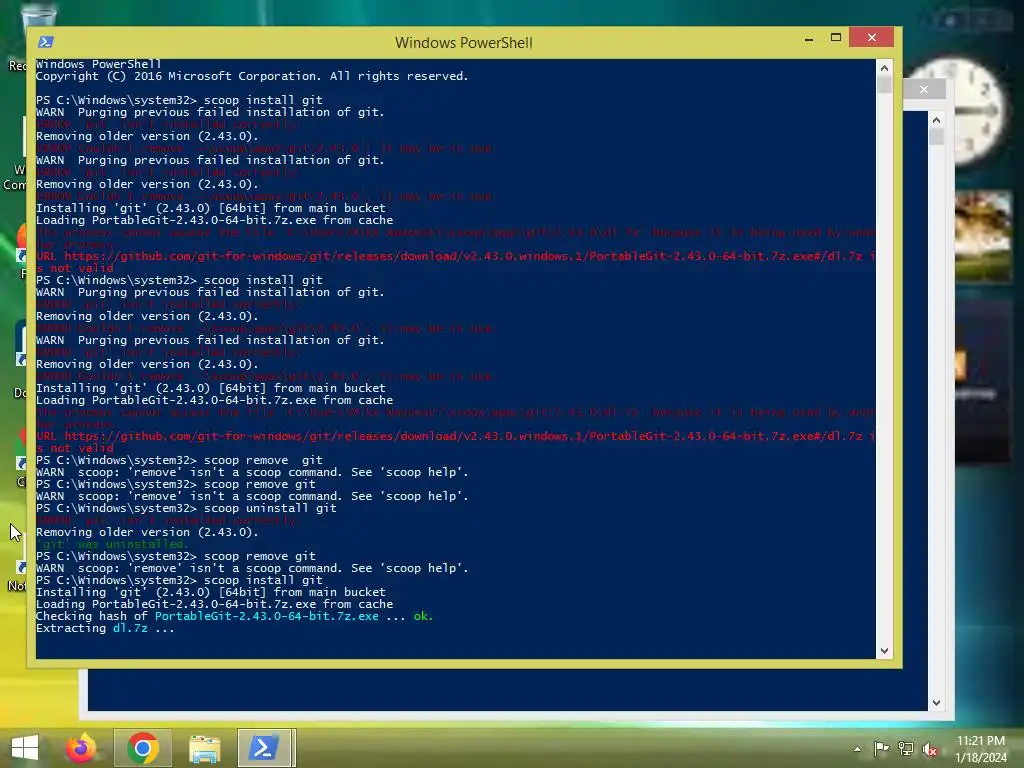Click the scroll down arrow in the PowerShell window

(884, 650)
